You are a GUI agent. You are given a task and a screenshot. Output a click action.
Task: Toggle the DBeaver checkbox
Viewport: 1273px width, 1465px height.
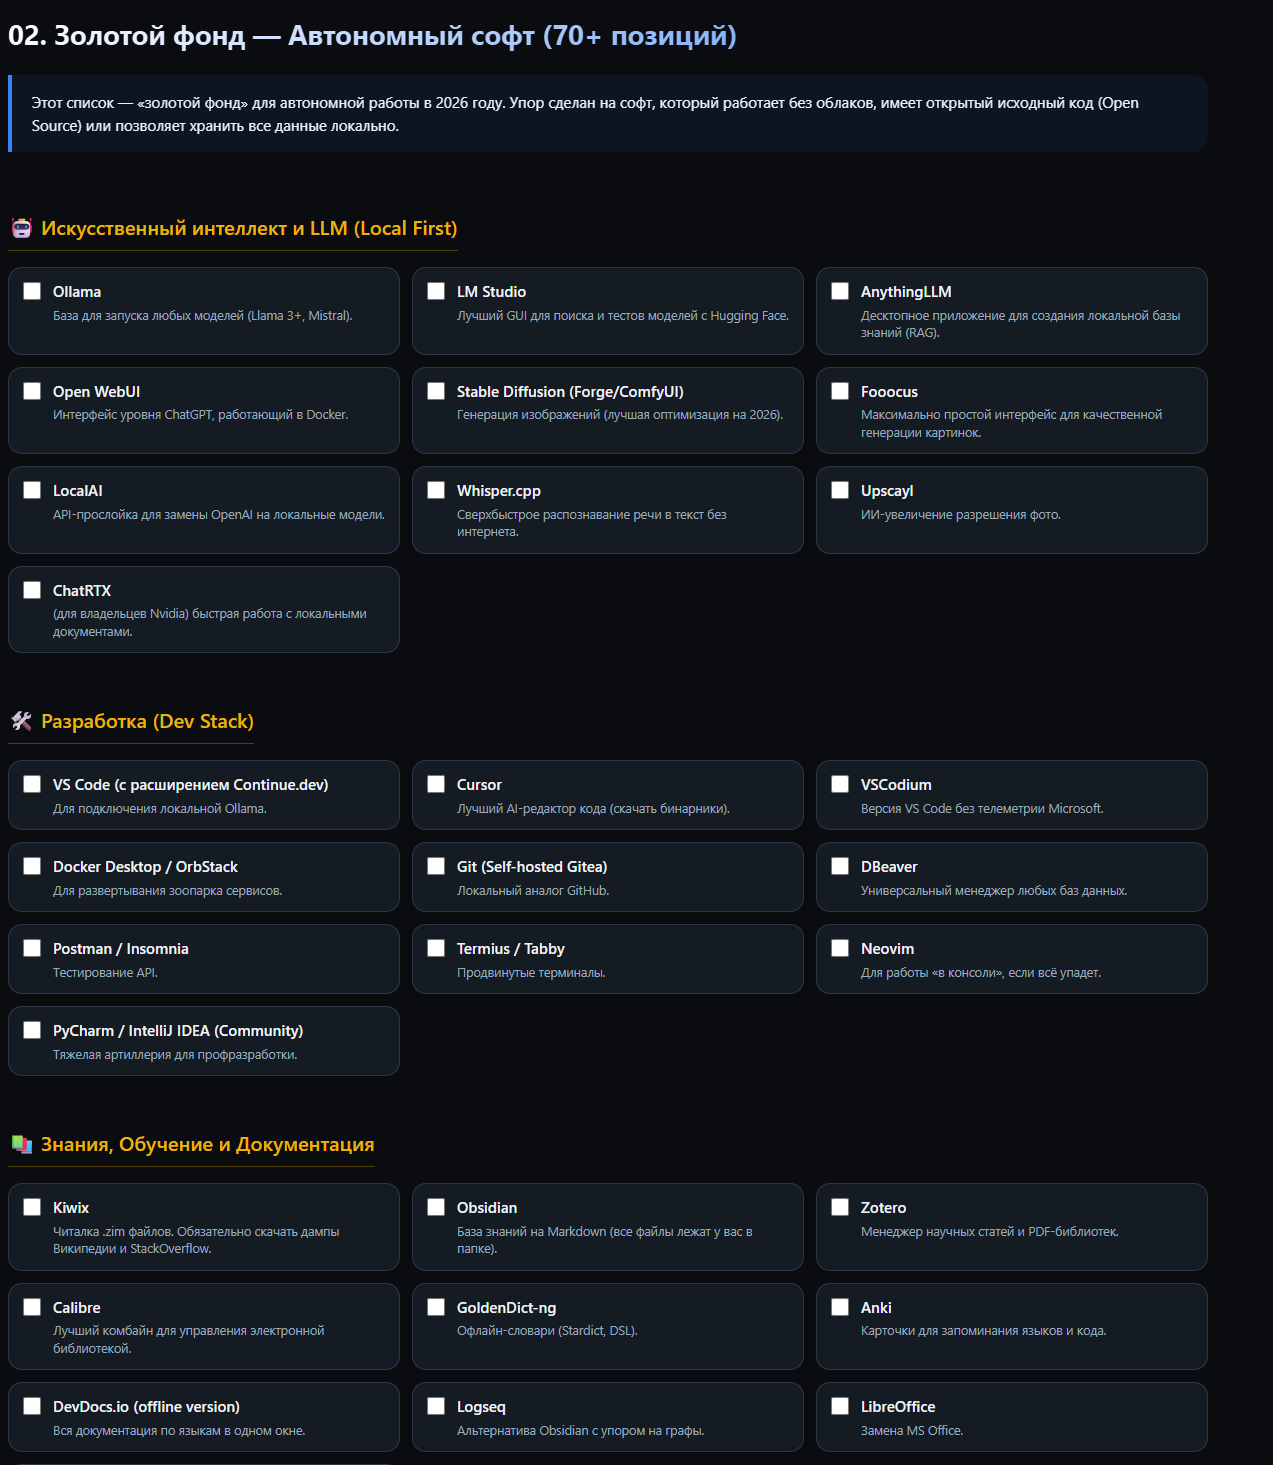pos(840,866)
